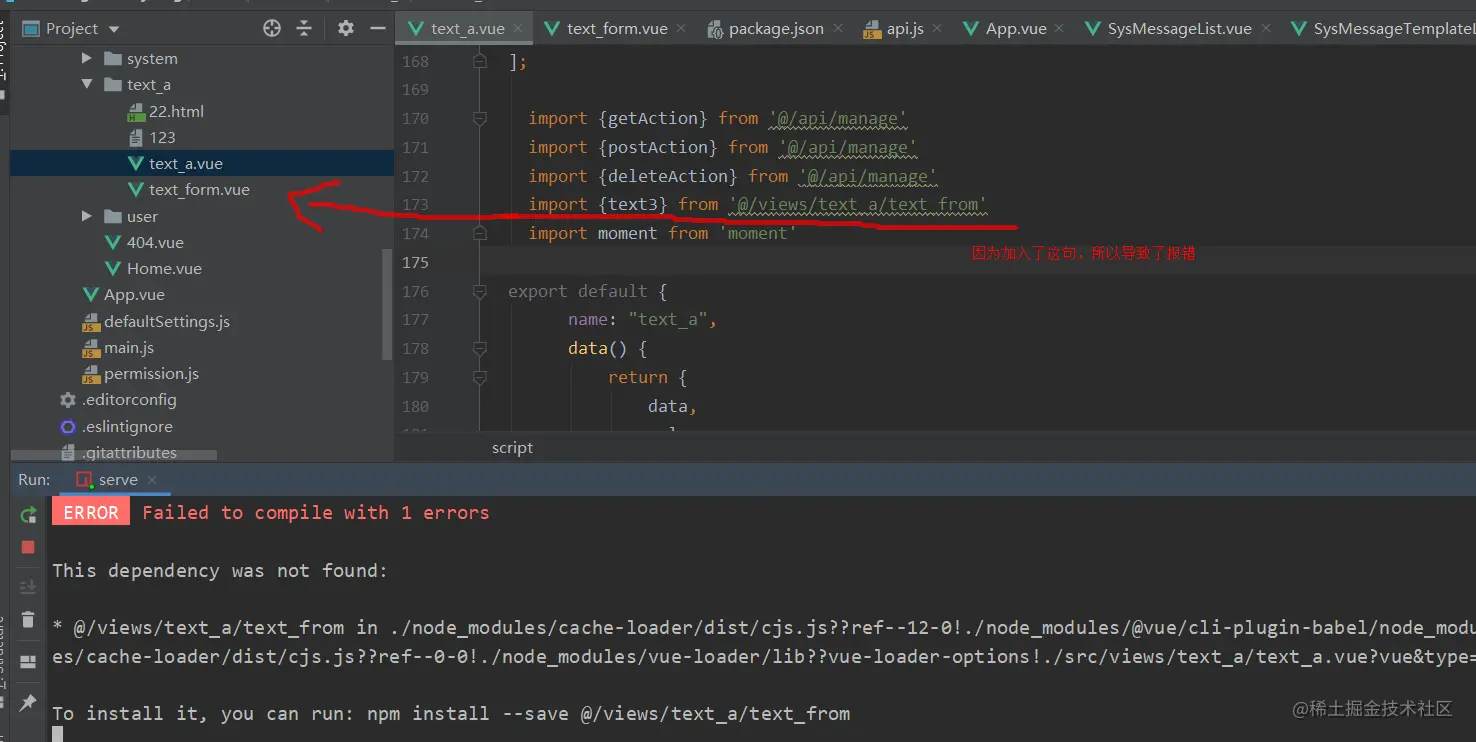Viewport: 1476px width, 742px height.
Task: Toggle fold marker at line 170 imports
Action: 480,118
